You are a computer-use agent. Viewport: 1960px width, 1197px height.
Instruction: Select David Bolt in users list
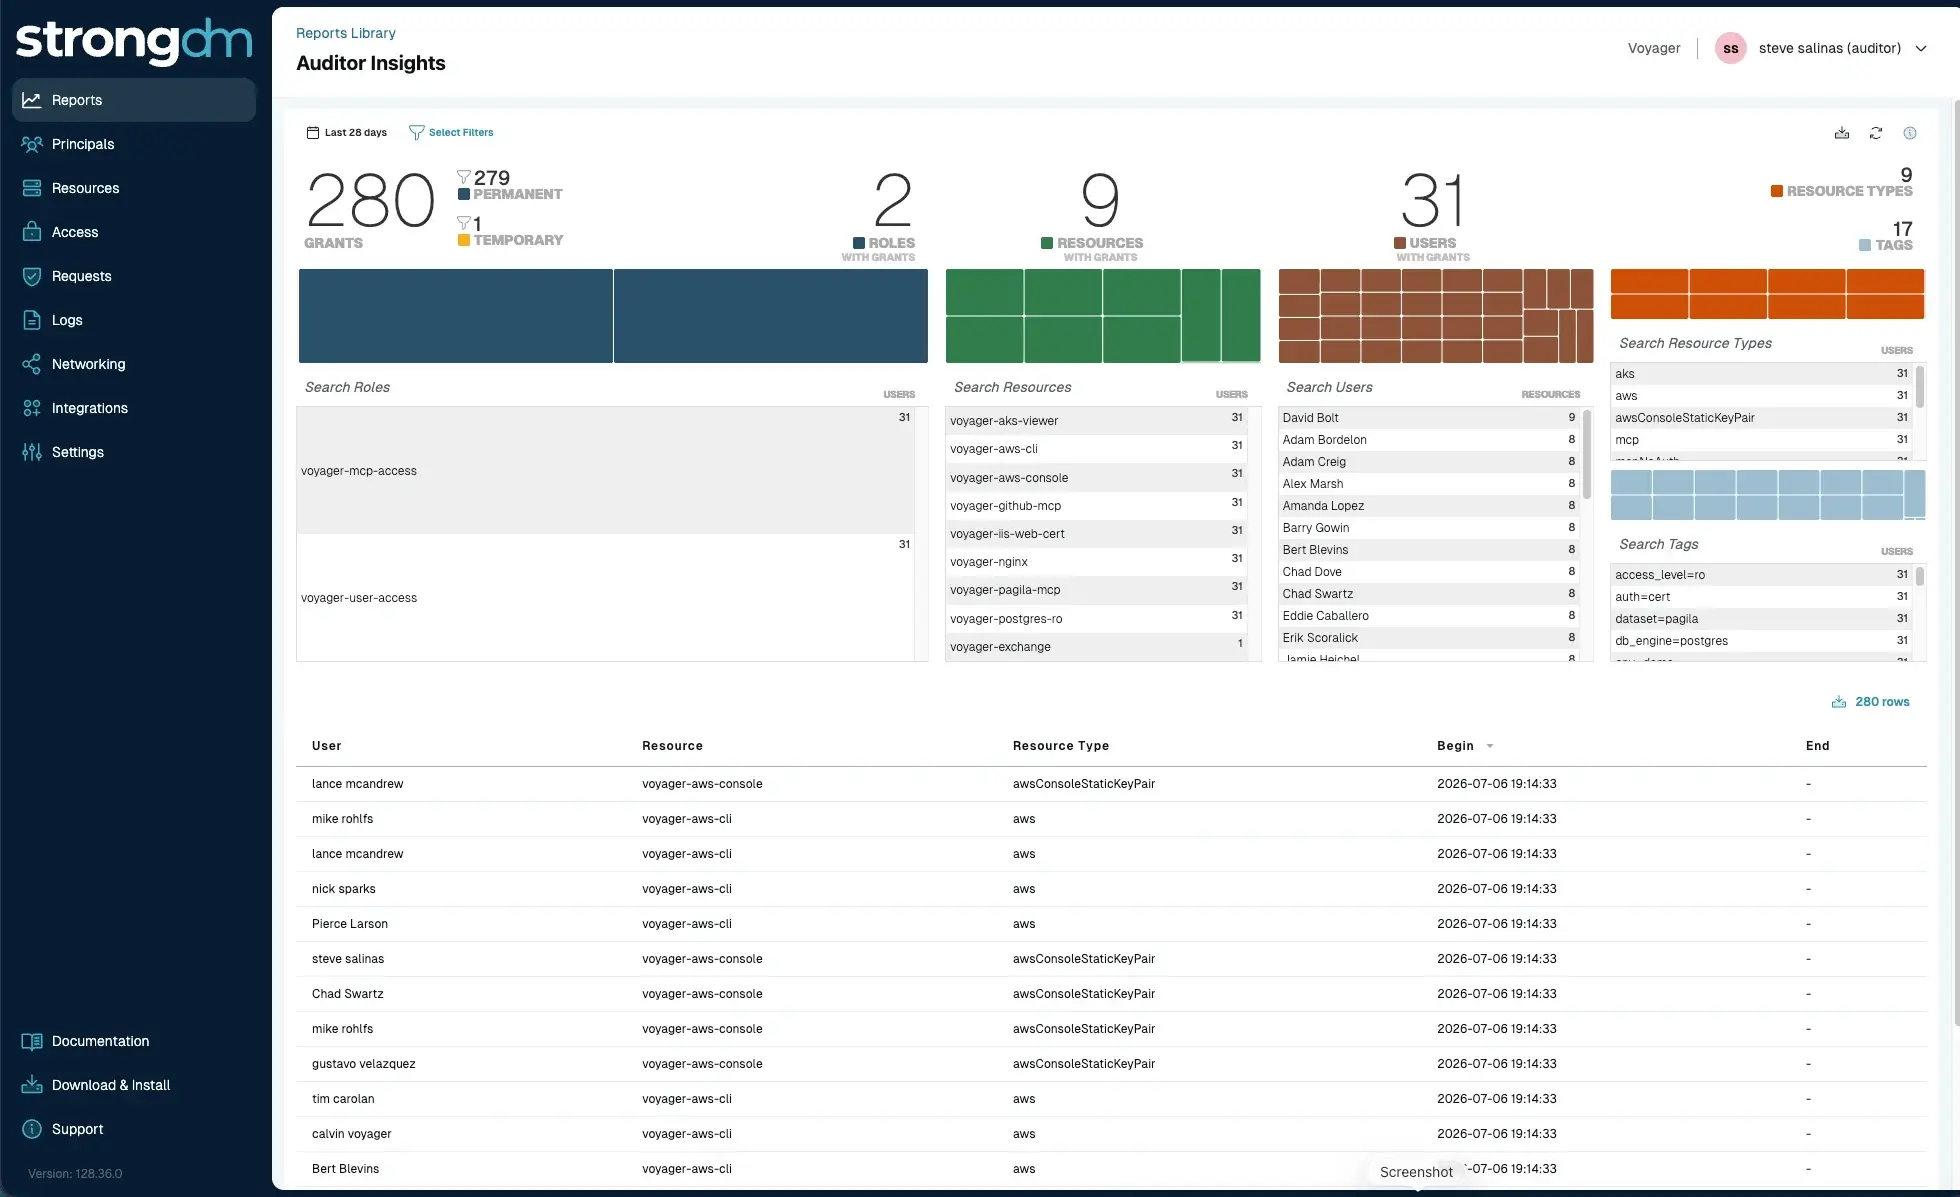click(x=1429, y=418)
